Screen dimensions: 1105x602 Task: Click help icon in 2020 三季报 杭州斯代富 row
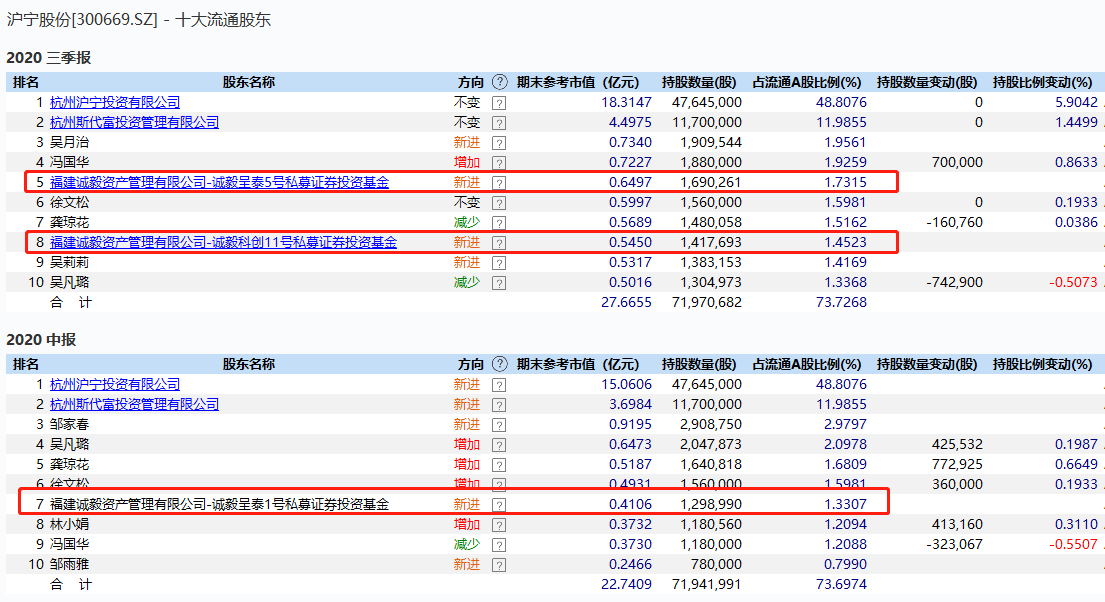[499, 123]
